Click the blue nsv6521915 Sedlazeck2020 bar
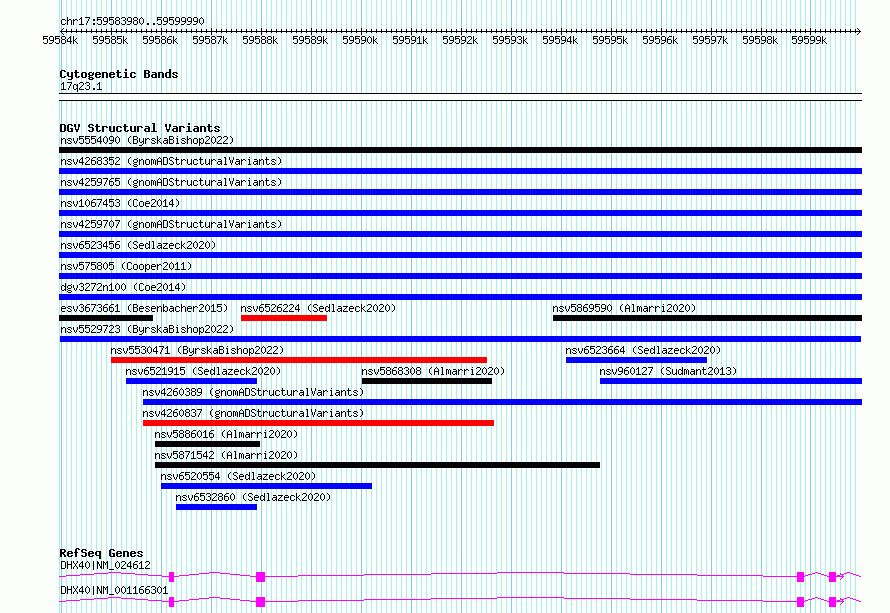890x613 pixels. [x=191, y=381]
